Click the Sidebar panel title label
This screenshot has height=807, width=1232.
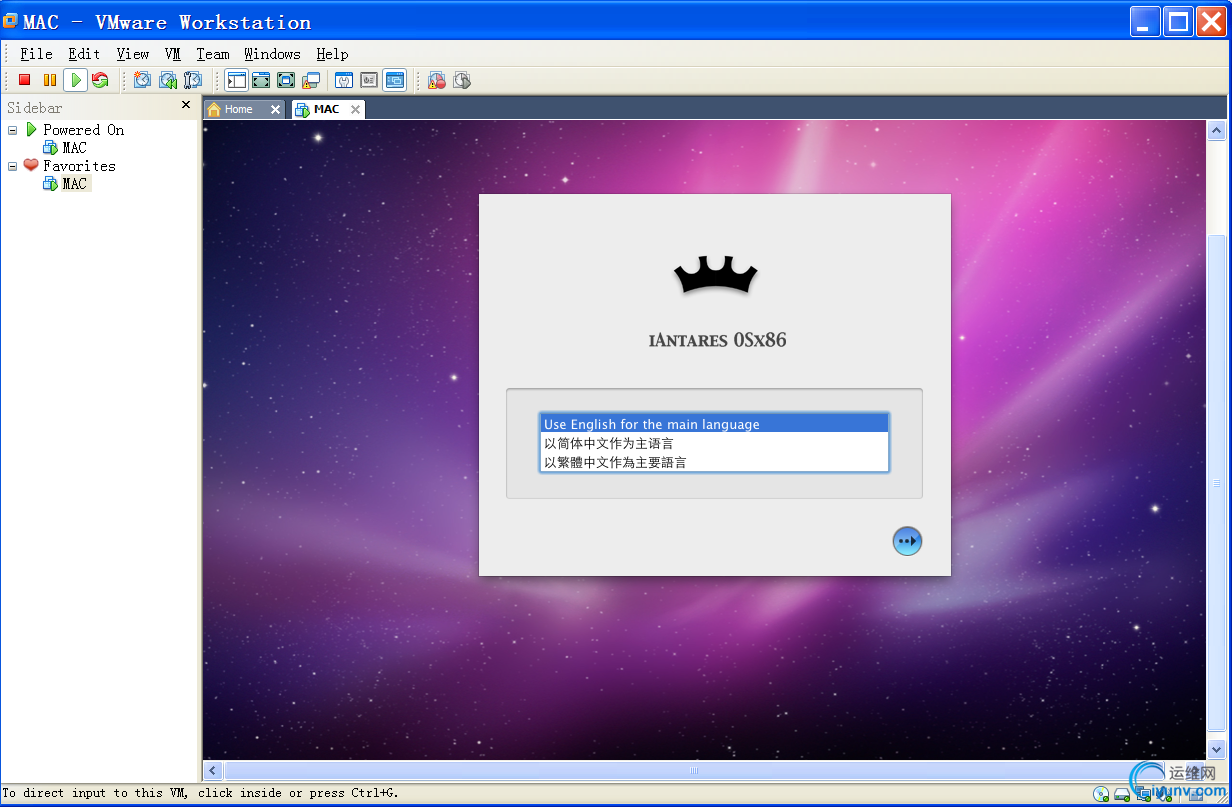click(35, 107)
